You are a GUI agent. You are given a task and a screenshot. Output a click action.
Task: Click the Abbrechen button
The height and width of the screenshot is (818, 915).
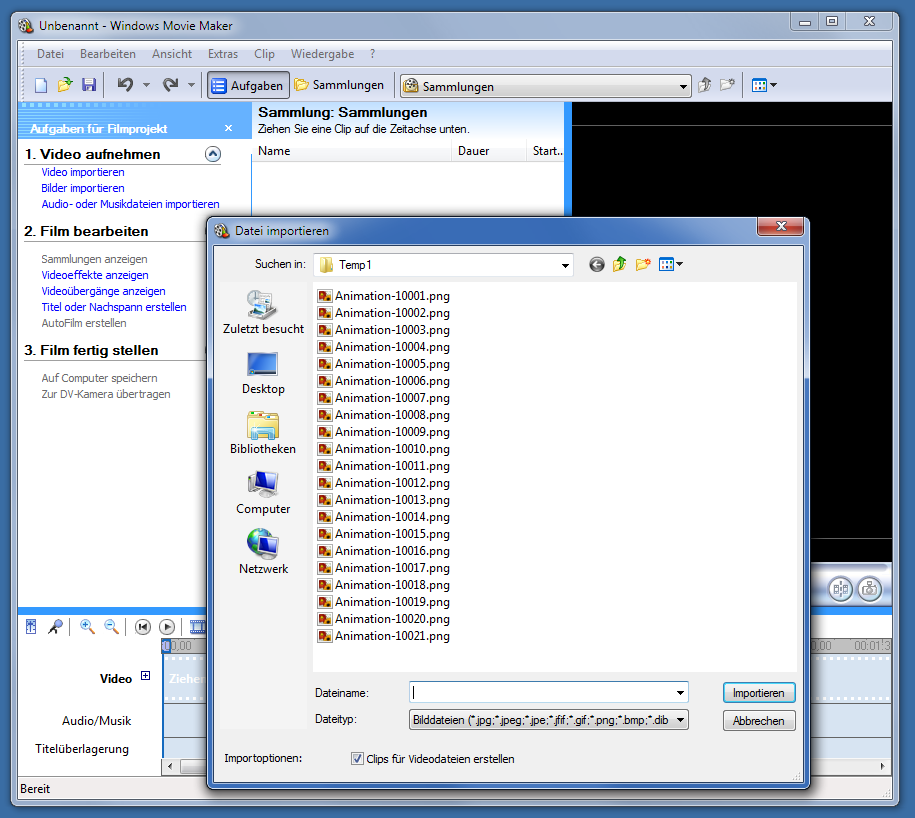[759, 721]
